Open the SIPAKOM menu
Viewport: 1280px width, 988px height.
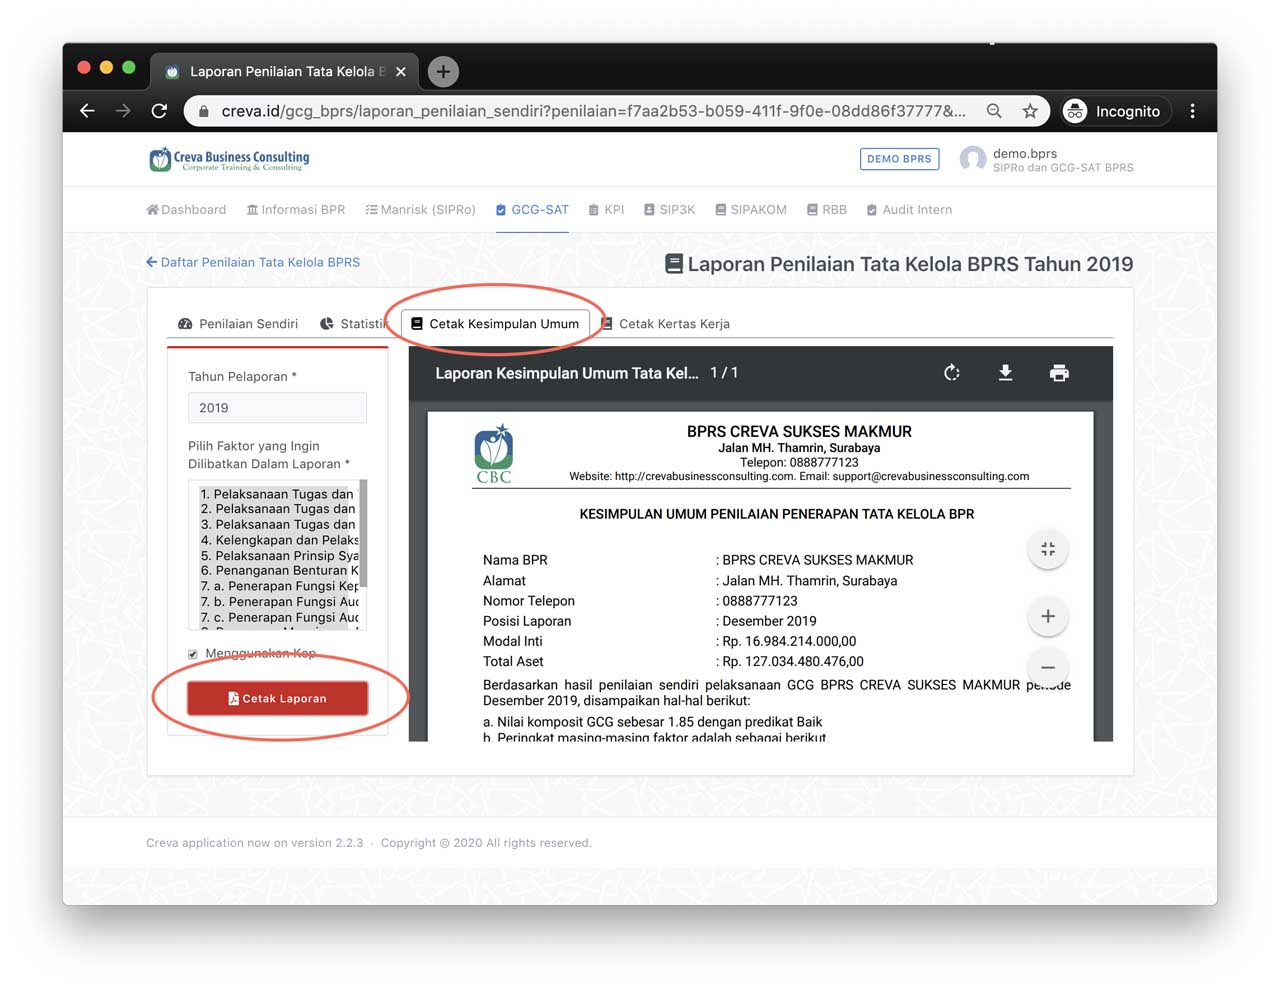tap(751, 210)
